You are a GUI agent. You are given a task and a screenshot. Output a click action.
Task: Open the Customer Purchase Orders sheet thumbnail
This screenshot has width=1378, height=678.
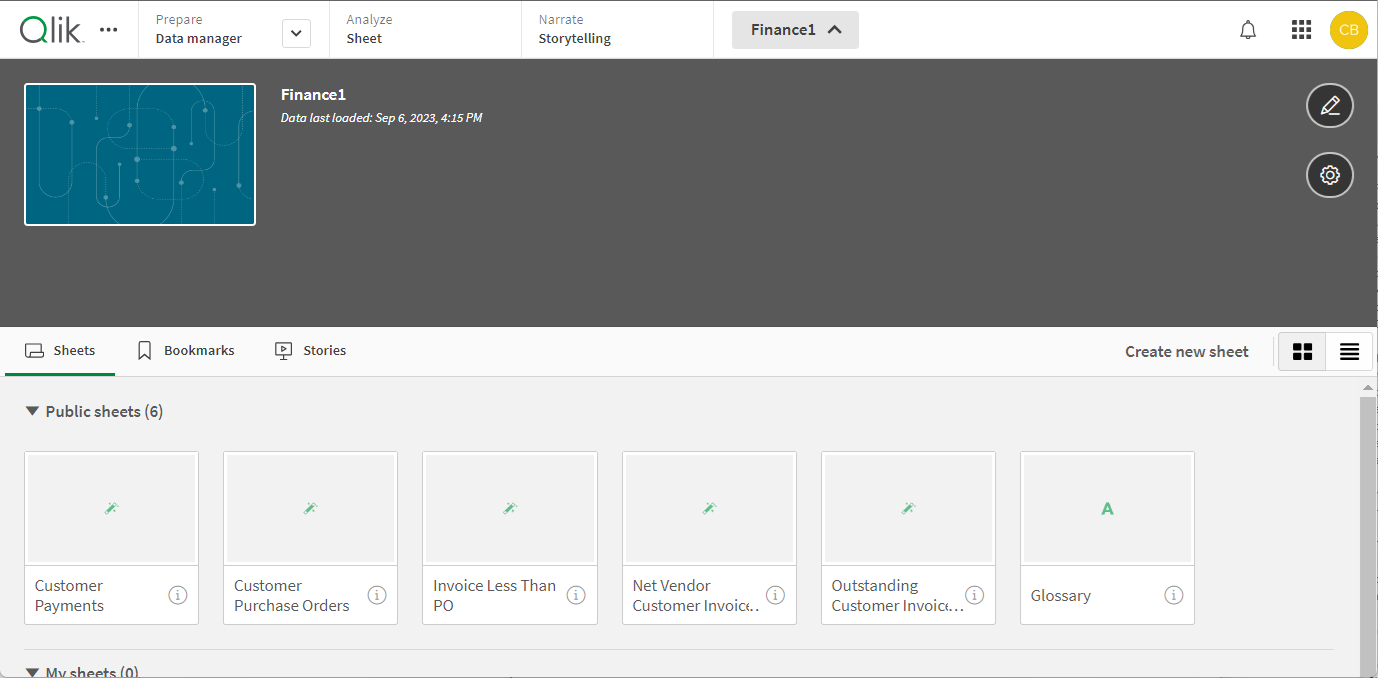click(310, 508)
